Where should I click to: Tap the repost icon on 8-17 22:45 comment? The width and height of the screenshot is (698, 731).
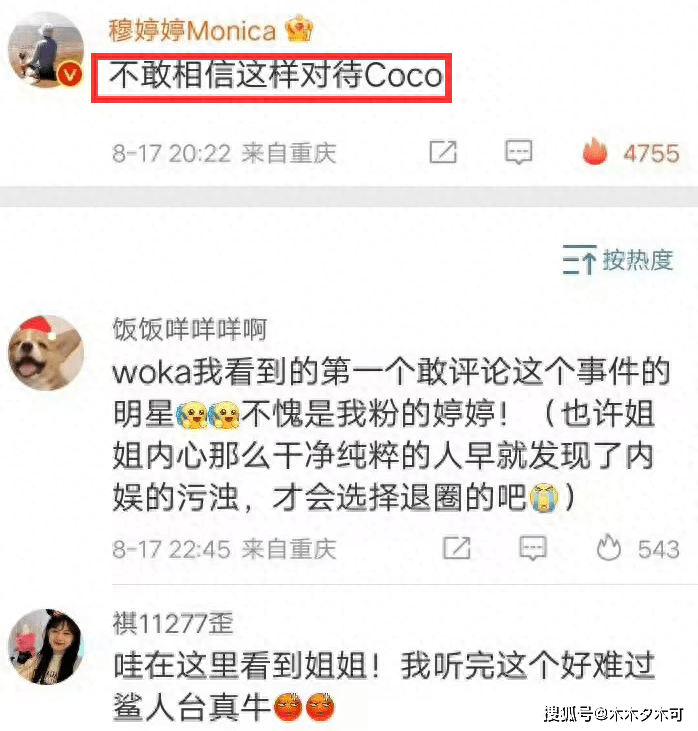coord(456,548)
